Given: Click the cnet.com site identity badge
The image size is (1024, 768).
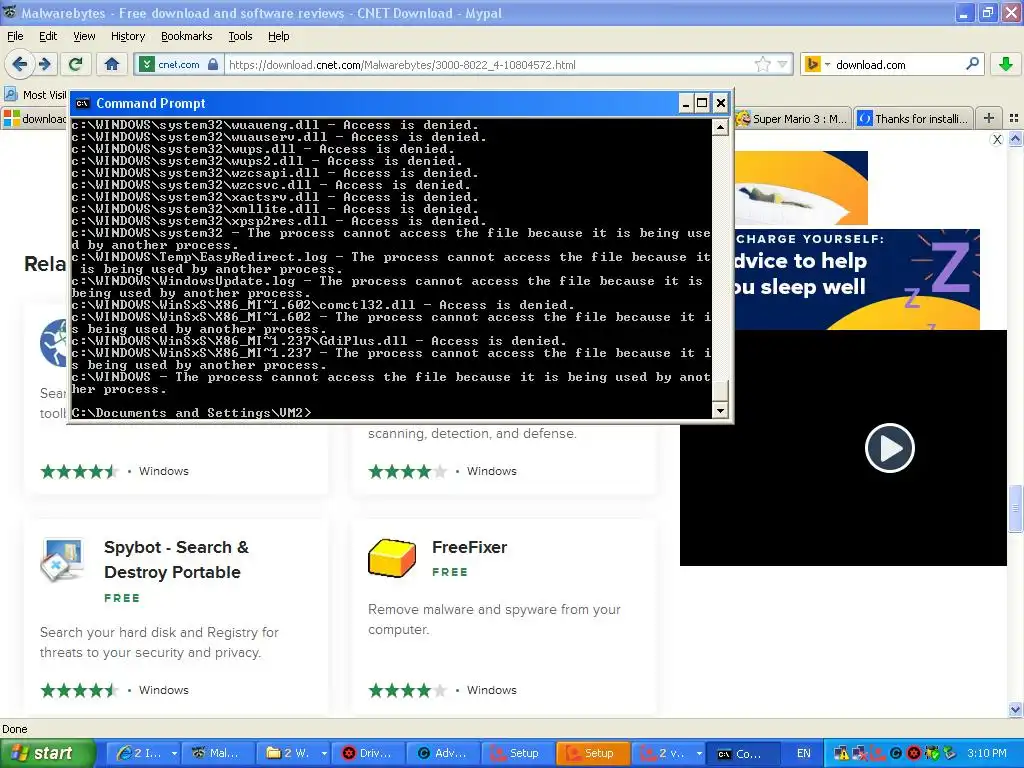Looking at the screenshot, I should click(x=179, y=65).
